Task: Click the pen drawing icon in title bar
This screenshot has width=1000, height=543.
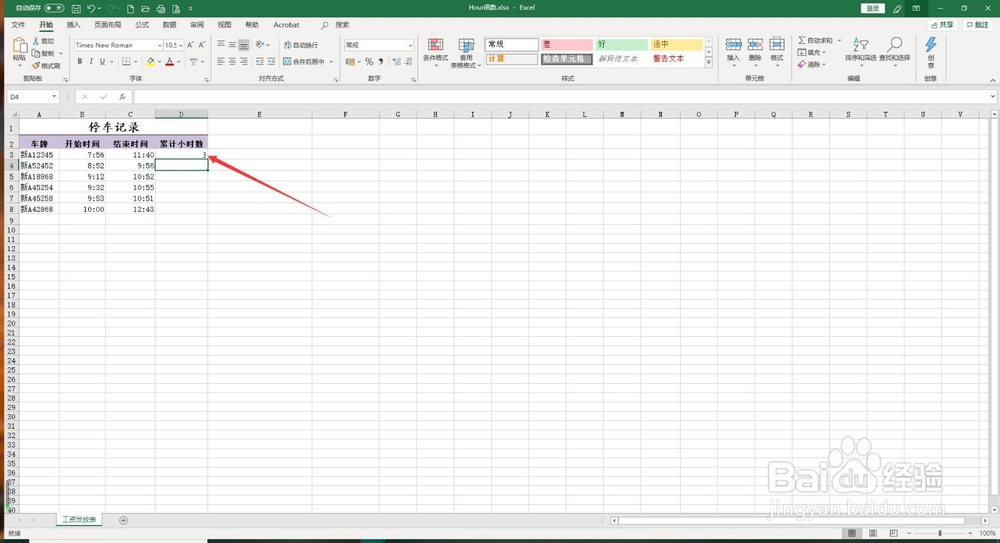Action: 897,8
